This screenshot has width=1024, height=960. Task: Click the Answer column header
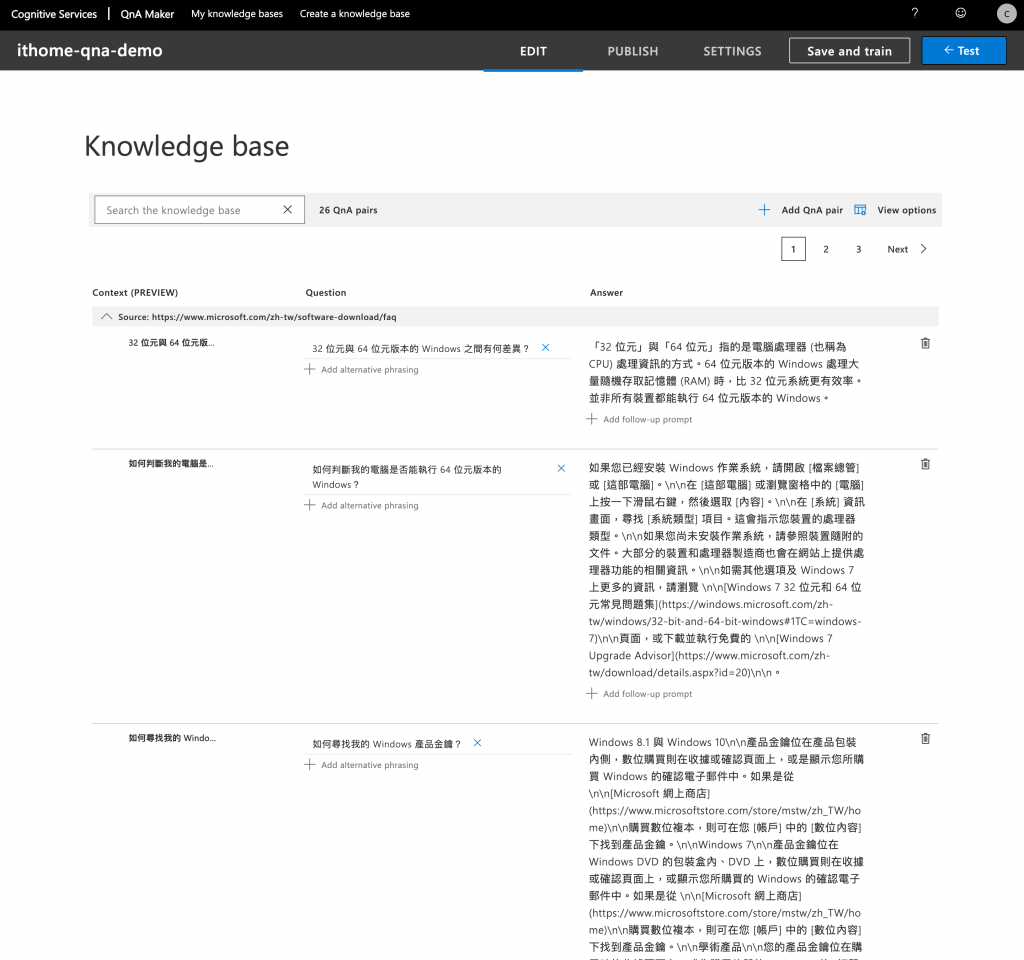[606, 293]
